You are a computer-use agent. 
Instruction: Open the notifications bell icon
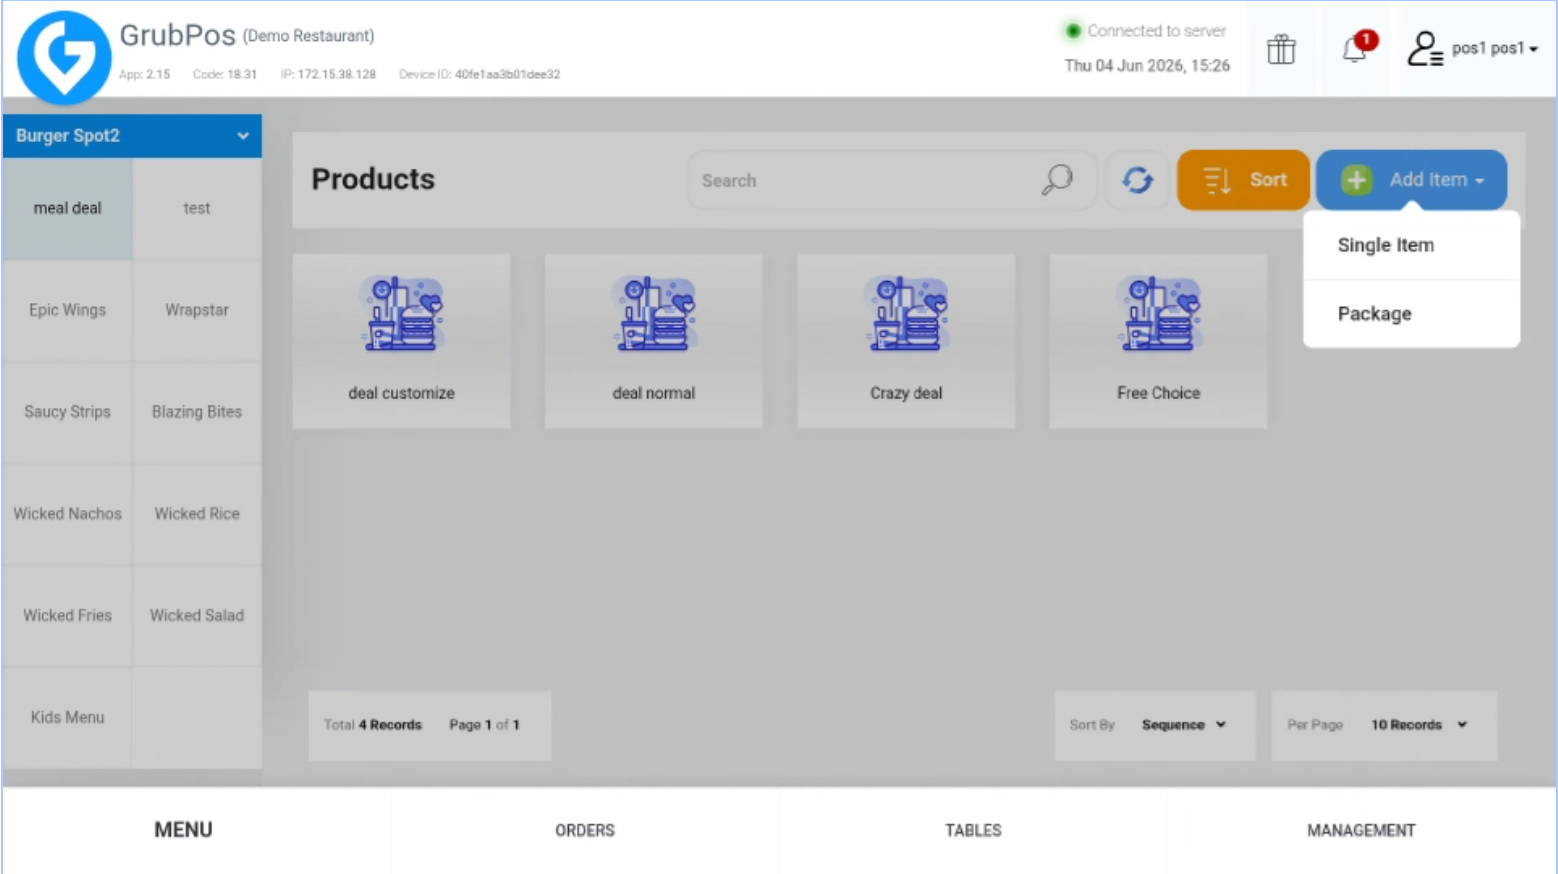point(1357,47)
